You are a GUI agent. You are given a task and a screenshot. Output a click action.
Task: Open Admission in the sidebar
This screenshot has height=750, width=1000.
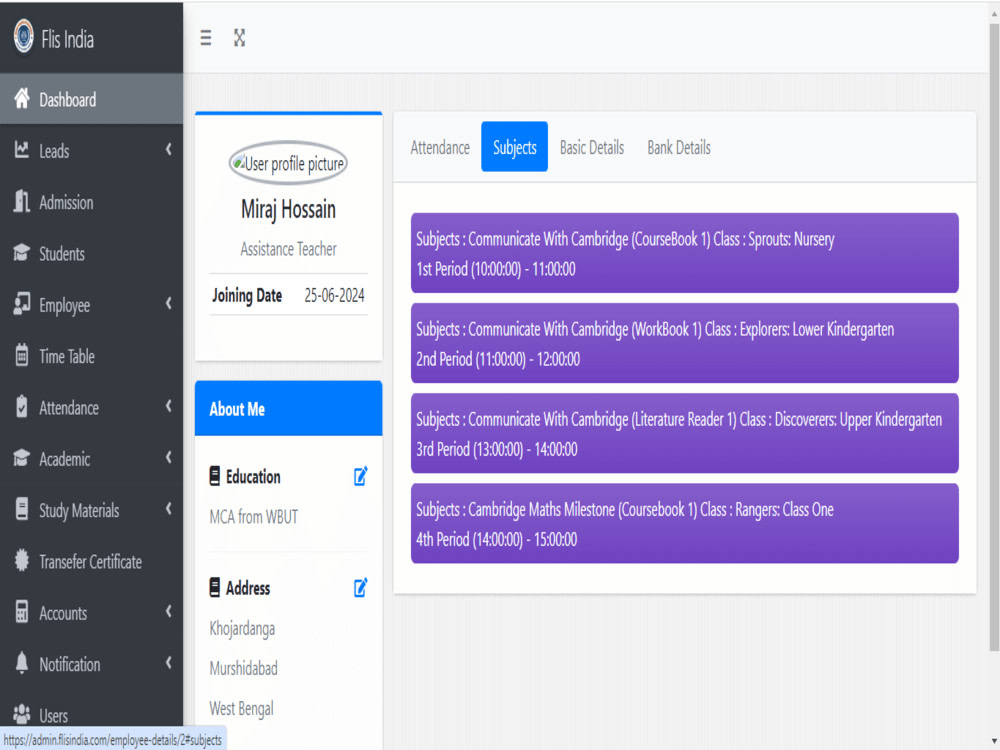[x=91, y=202]
